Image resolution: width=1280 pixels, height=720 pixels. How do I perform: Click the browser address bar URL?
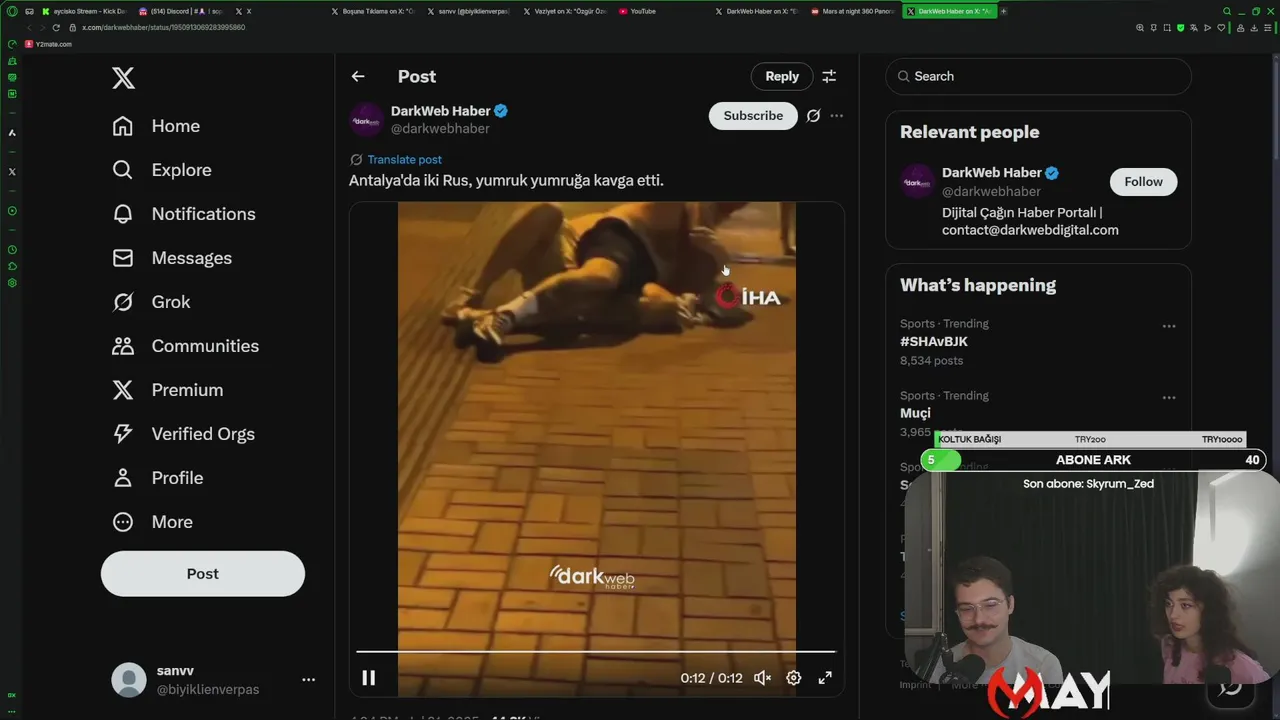163,27
